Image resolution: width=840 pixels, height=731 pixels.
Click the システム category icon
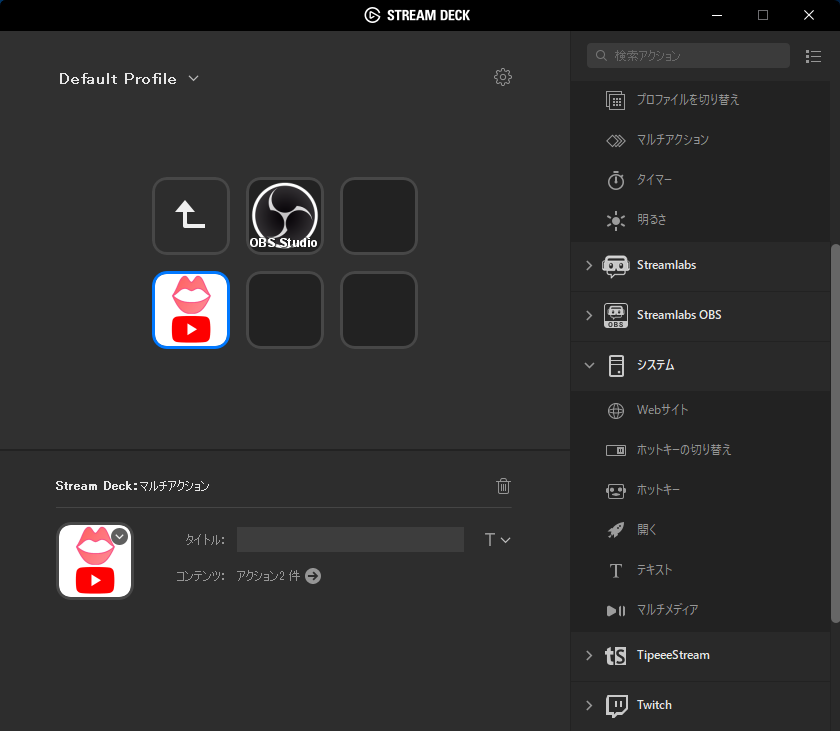pyautogui.click(x=616, y=366)
